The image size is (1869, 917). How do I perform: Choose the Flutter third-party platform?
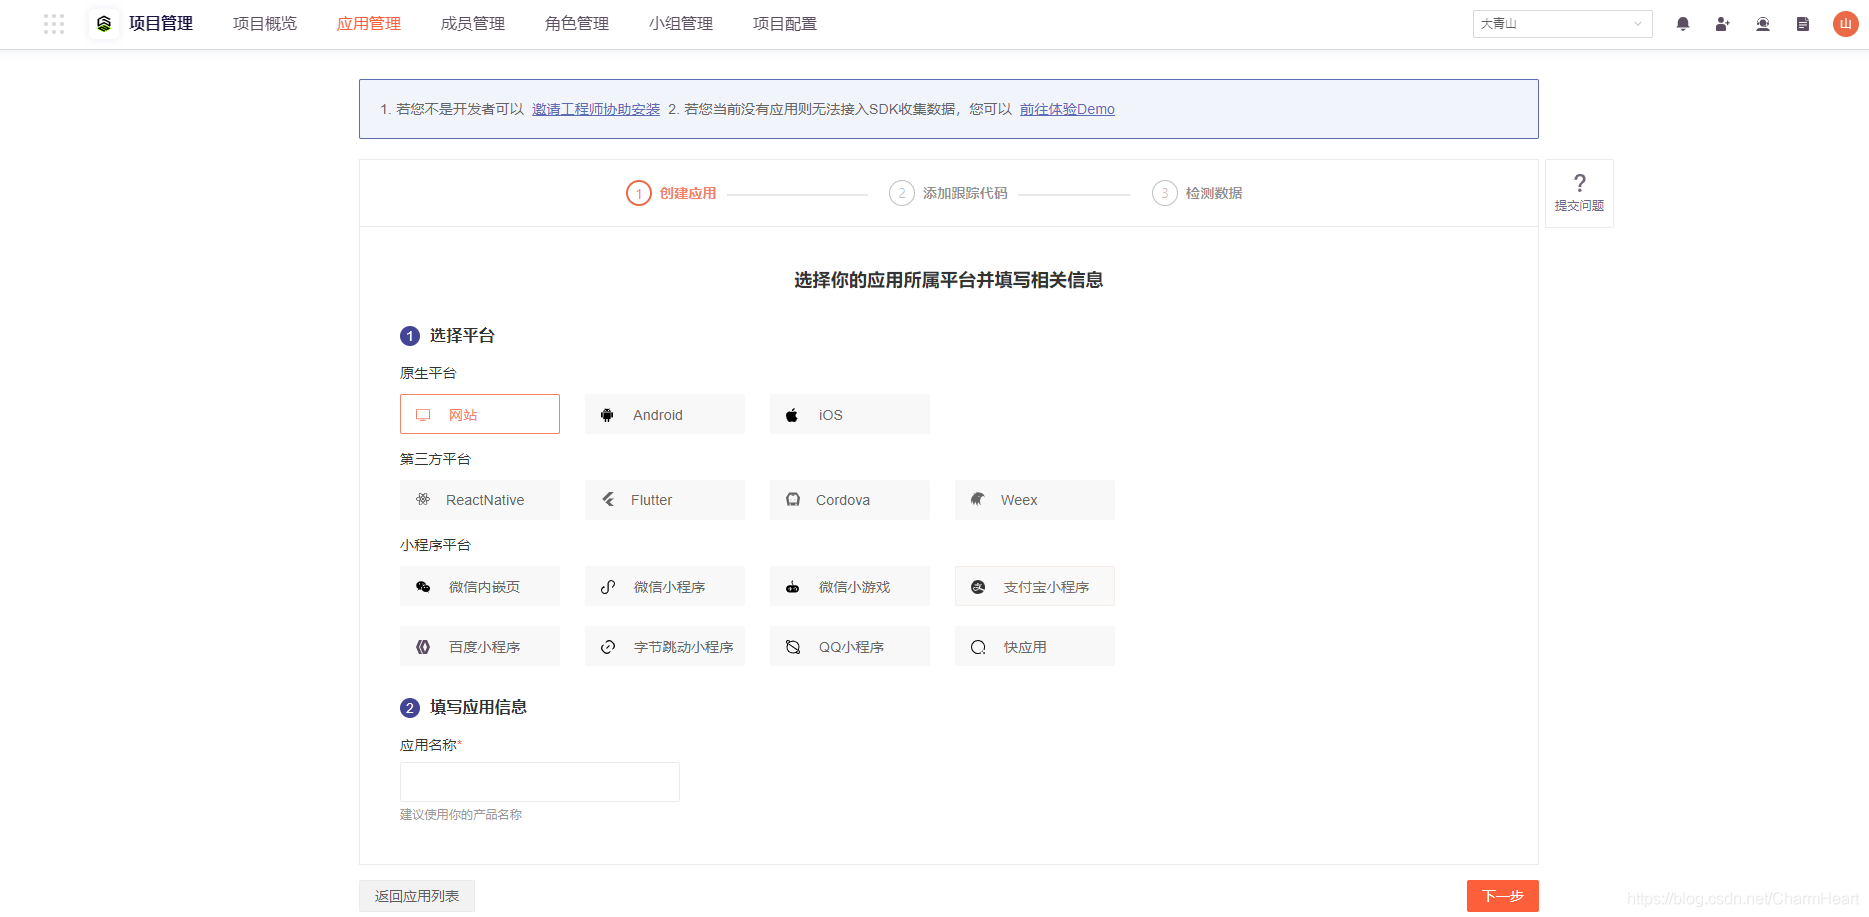(664, 499)
